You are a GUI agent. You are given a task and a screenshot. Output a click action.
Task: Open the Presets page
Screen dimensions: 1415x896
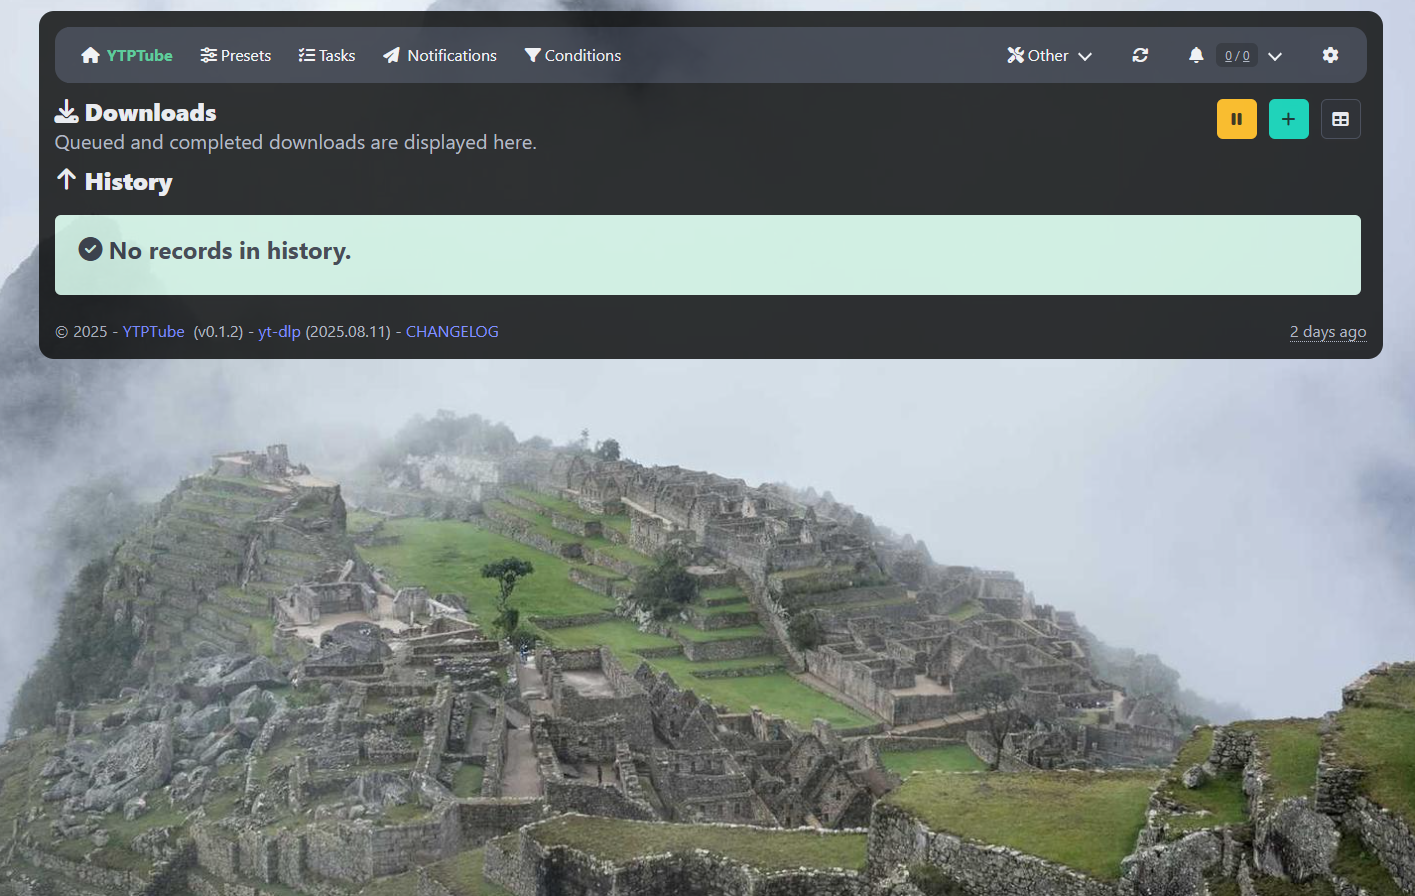[236, 55]
